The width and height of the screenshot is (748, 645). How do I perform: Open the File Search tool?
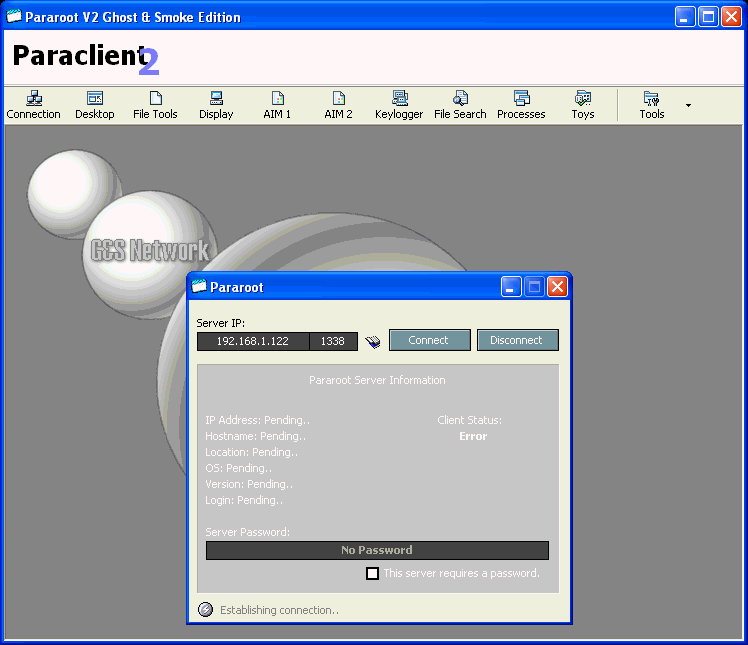click(x=460, y=105)
